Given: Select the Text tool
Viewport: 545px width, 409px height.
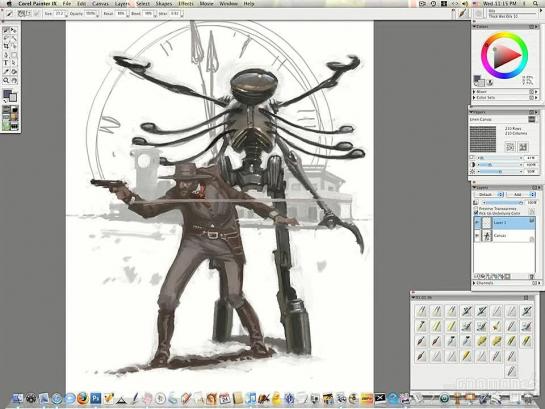Looking at the screenshot, I should (x=6, y=63).
